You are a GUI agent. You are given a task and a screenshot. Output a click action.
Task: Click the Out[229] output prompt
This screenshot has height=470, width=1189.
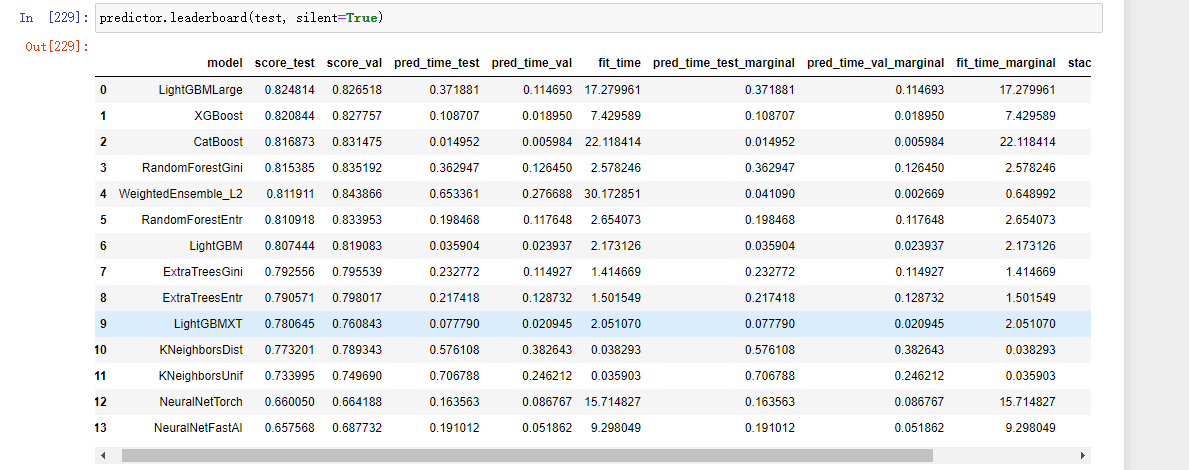[57, 47]
